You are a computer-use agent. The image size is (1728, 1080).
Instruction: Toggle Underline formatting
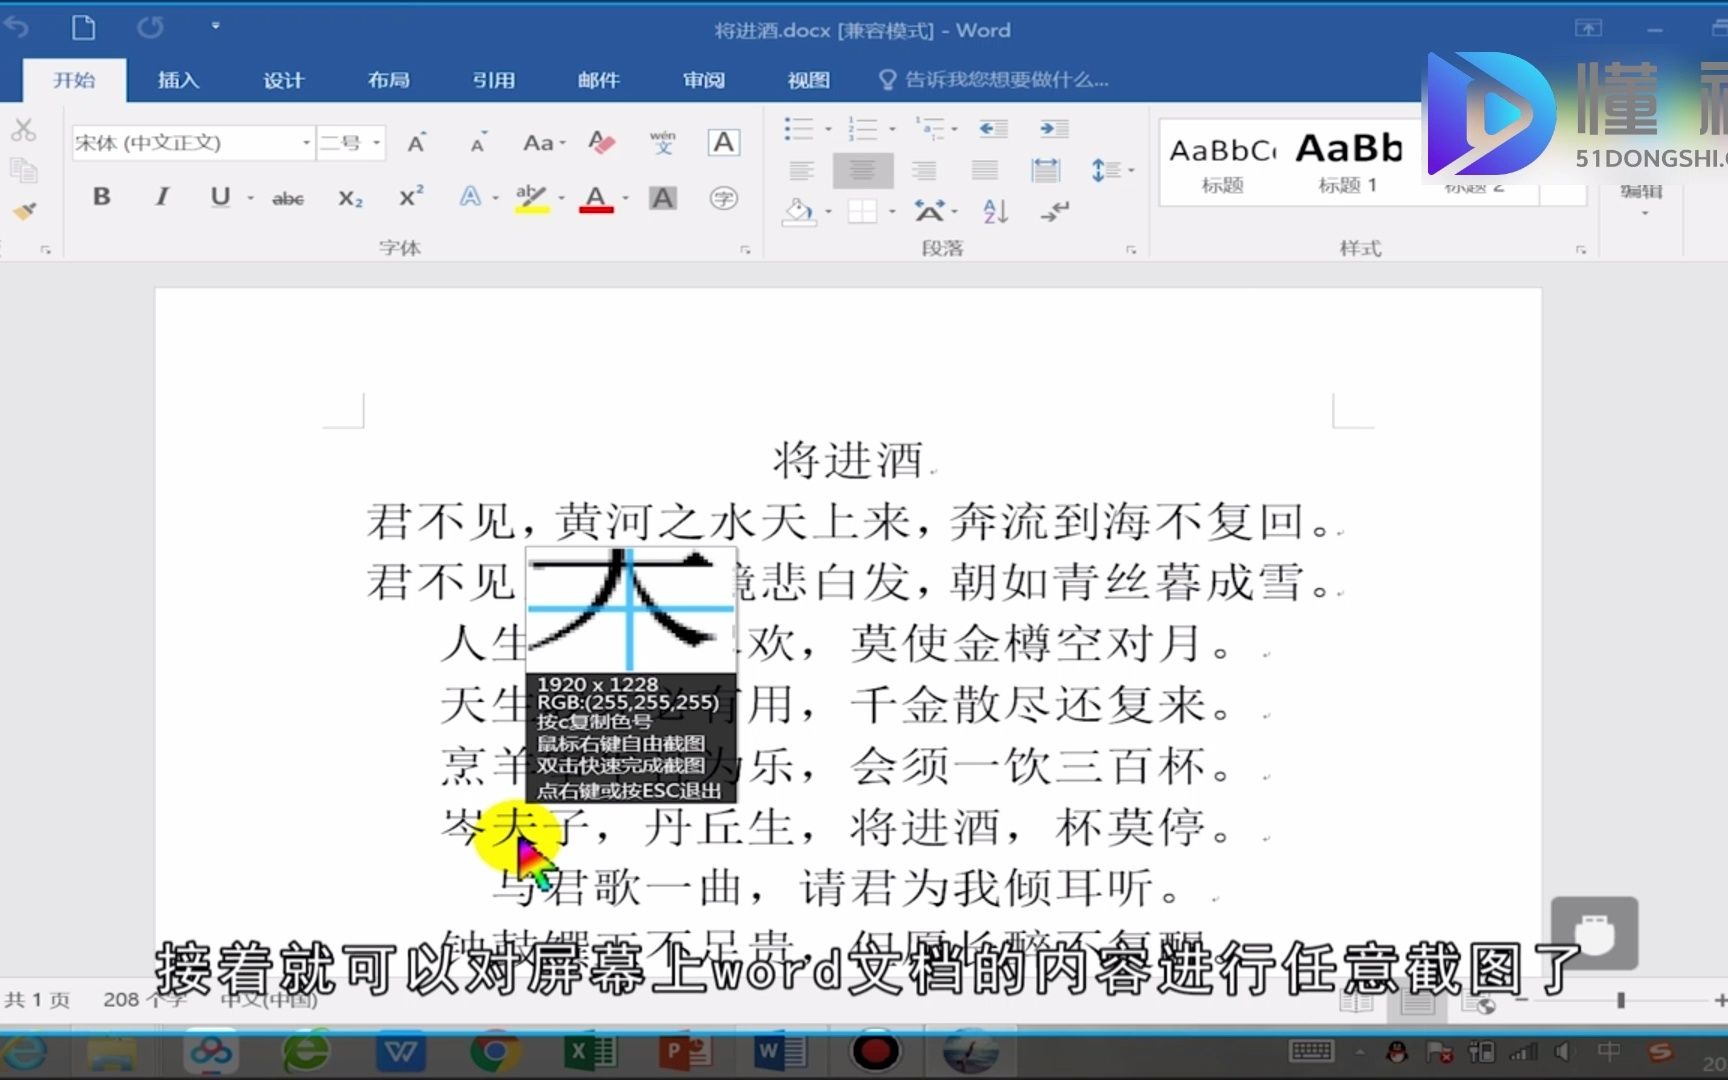coord(220,197)
